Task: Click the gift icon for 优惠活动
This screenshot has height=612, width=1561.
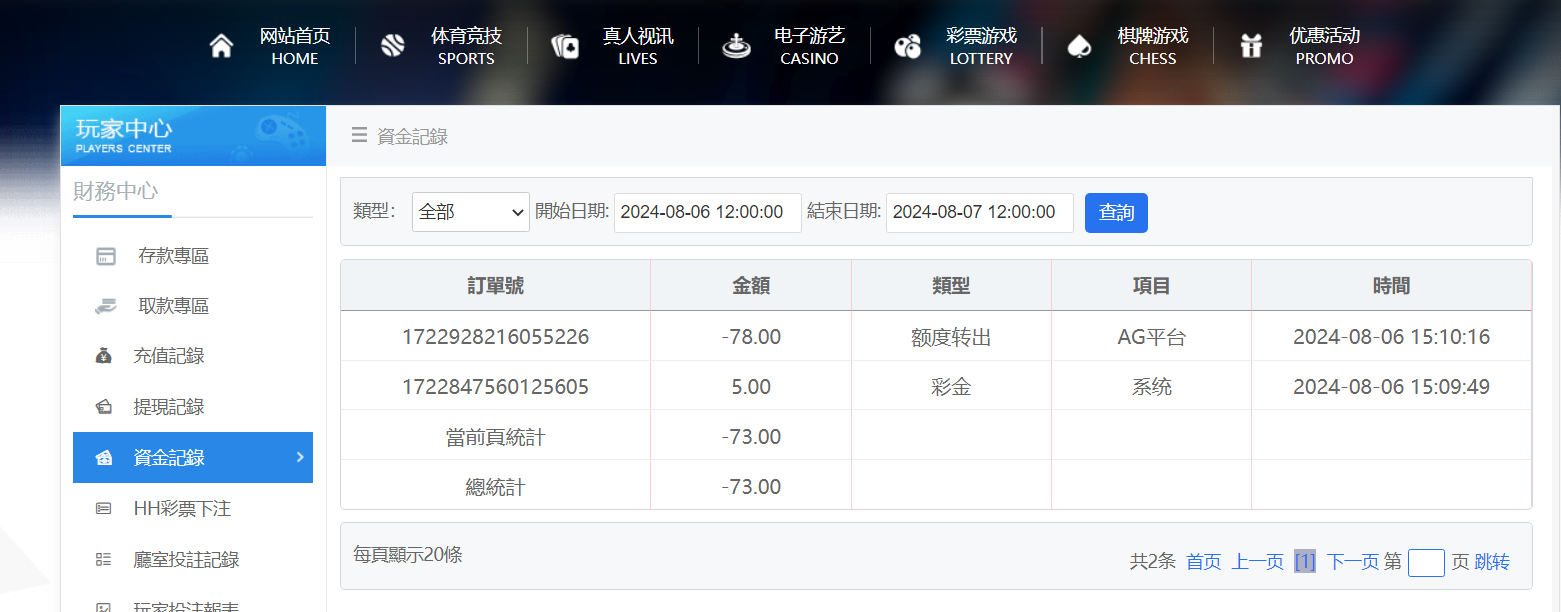Action: 1251,45
